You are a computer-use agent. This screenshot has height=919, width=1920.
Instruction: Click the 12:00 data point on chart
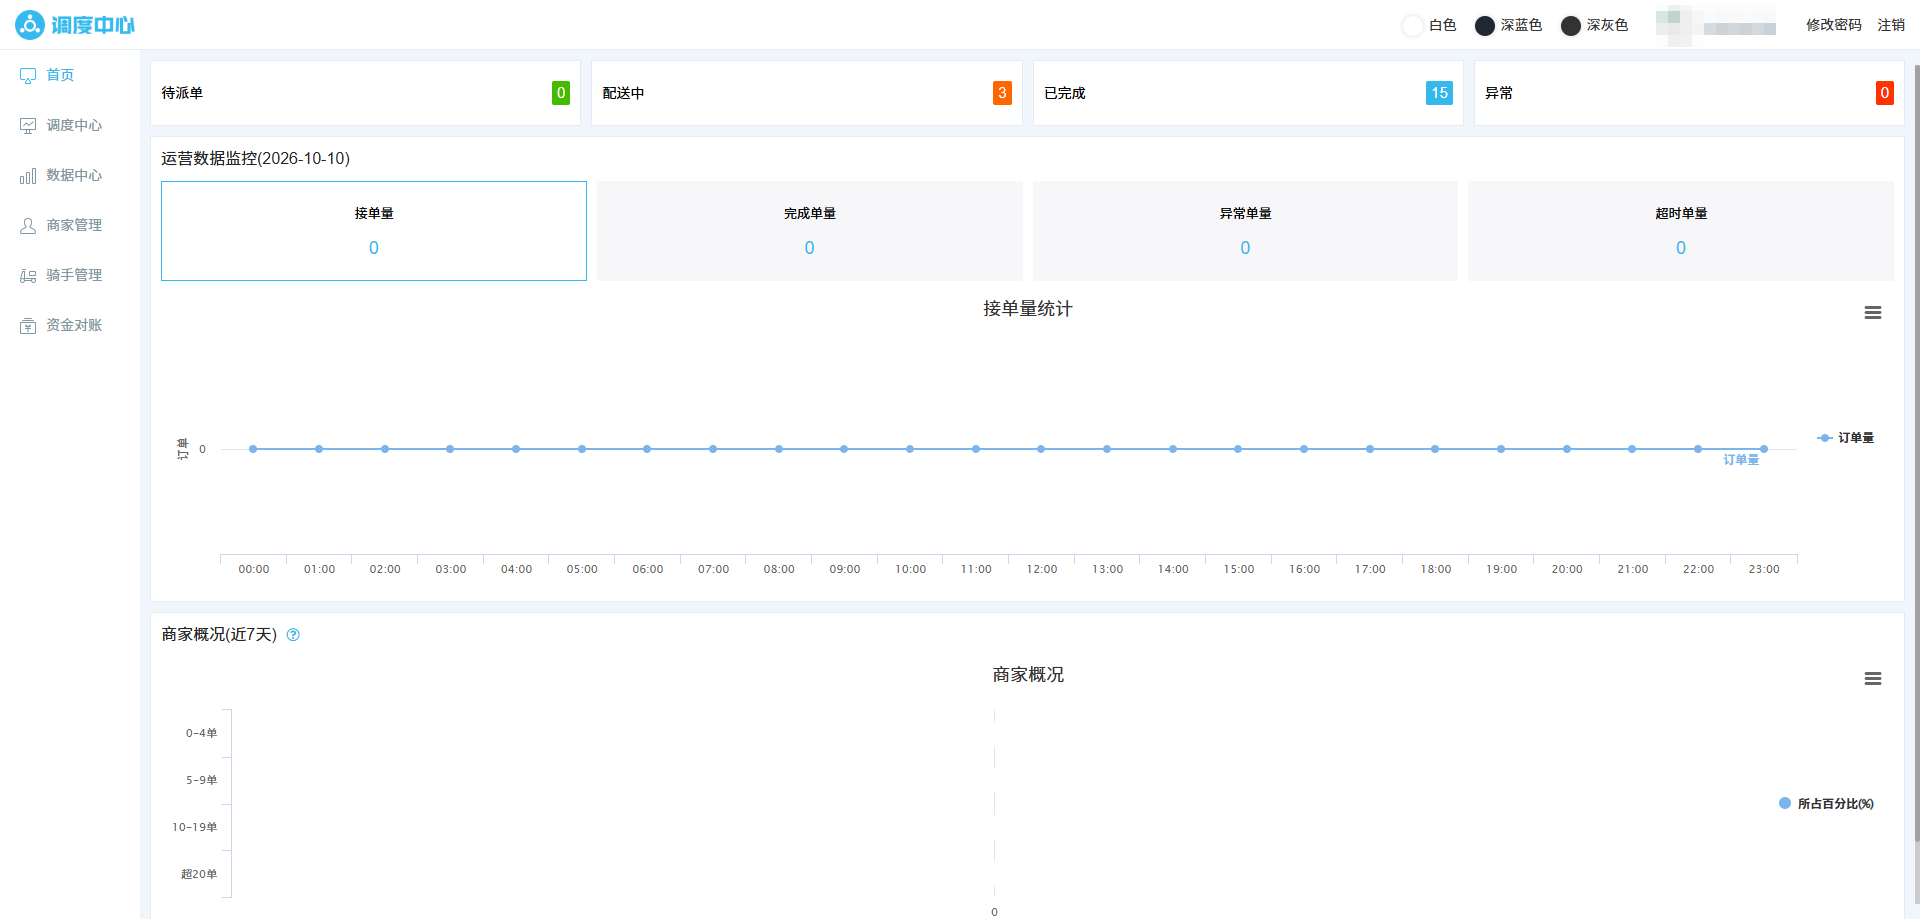point(1041,449)
